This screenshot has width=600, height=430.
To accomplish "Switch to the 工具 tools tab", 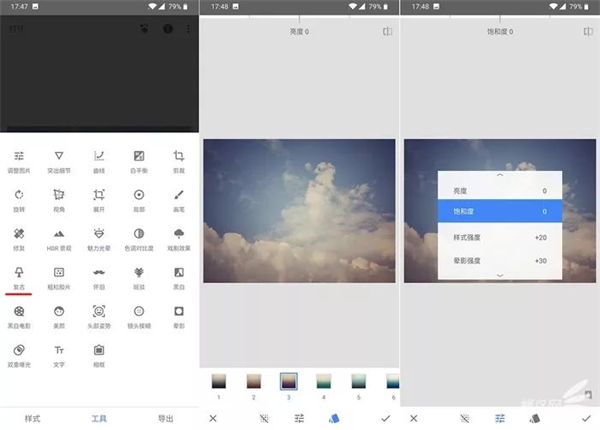I will click(99, 419).
